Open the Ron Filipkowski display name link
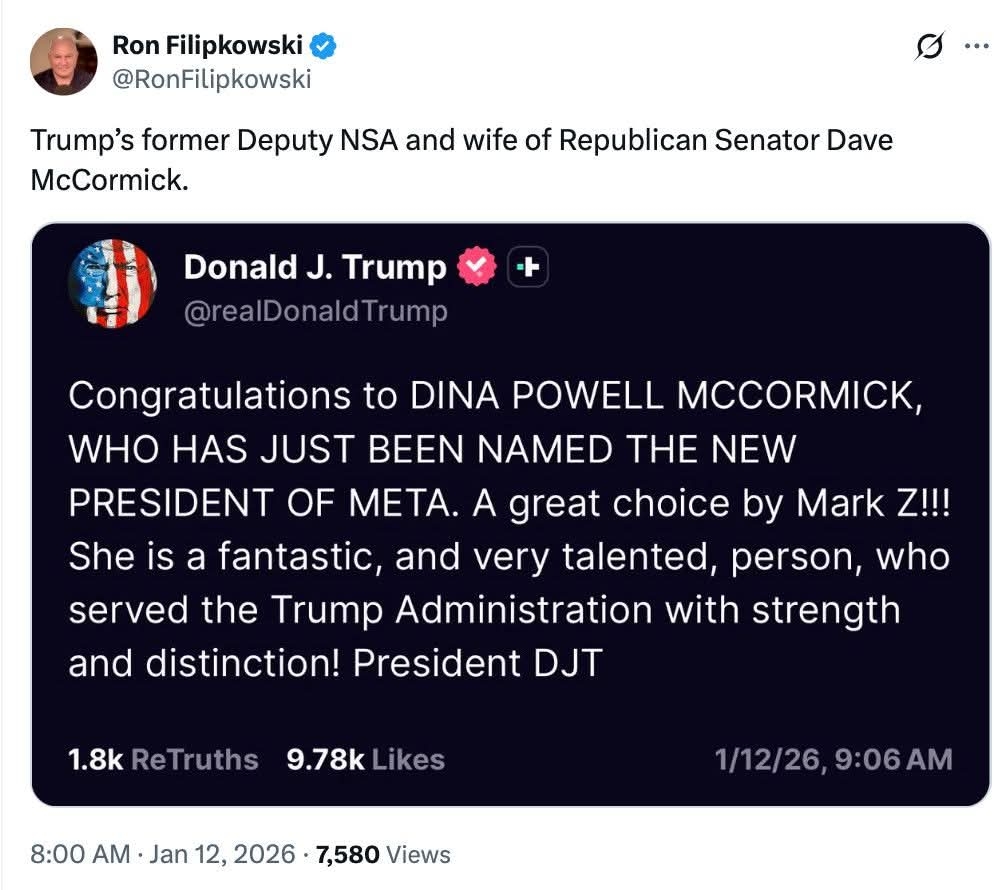The image size is (1008, 890). (x=207, y=45)
